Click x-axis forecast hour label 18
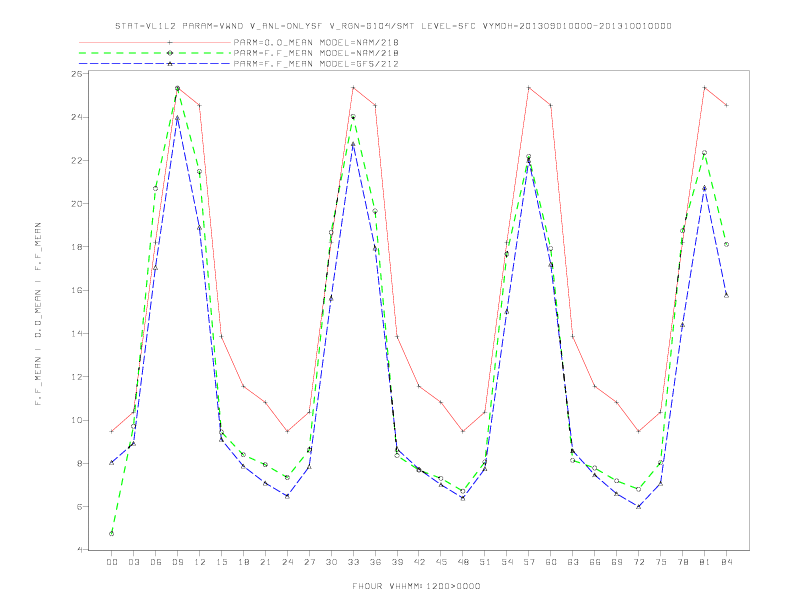The height and width of the screenshot is (612, 792). tap(243, 562)
